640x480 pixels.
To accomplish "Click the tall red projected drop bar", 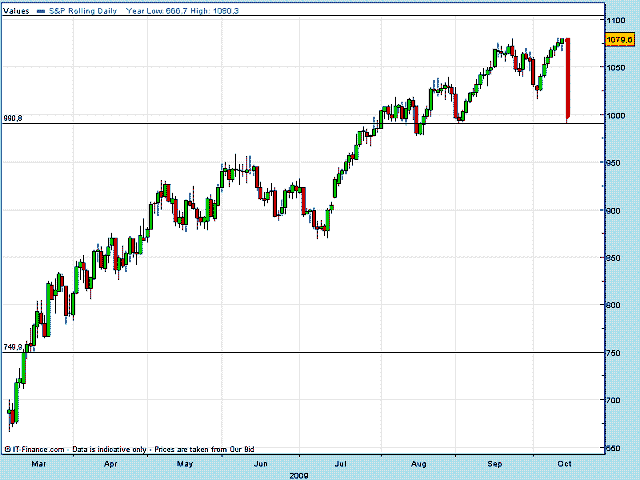I will (x=568, y=80).
